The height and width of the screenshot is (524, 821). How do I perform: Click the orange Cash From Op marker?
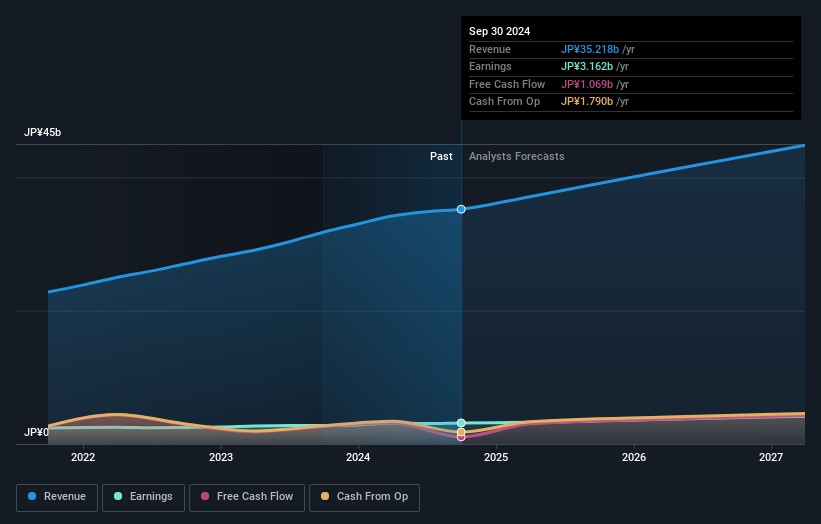point(461,432)
